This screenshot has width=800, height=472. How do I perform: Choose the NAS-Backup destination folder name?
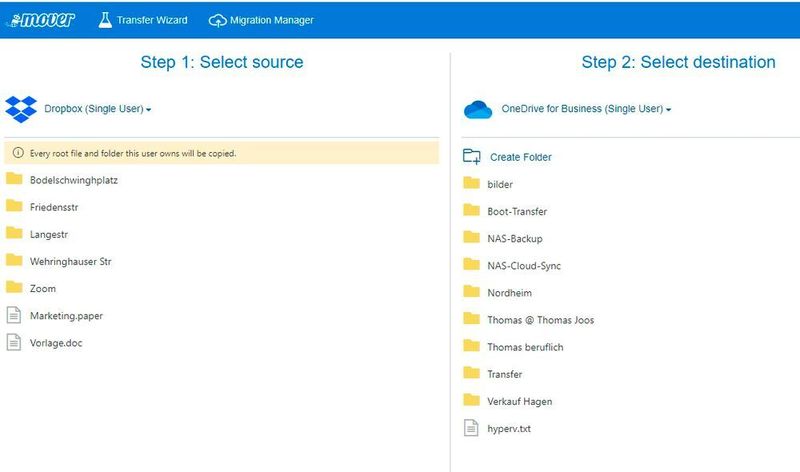point(515,238)
